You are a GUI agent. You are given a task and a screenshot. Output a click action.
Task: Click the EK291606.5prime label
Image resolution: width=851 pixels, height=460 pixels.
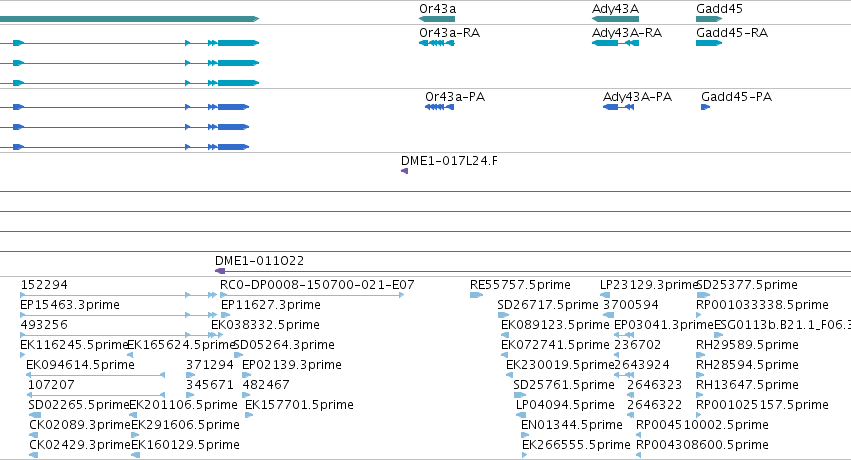click(185, 424)
